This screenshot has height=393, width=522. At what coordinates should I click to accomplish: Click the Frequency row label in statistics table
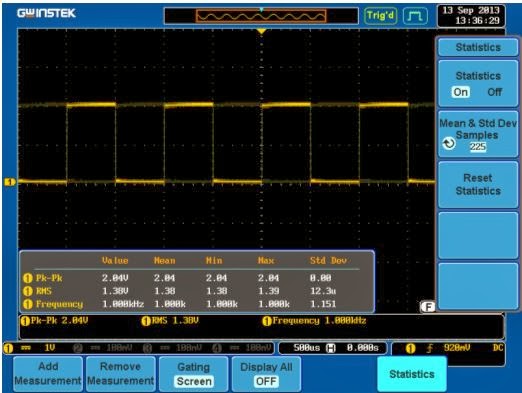click(59, 304)
